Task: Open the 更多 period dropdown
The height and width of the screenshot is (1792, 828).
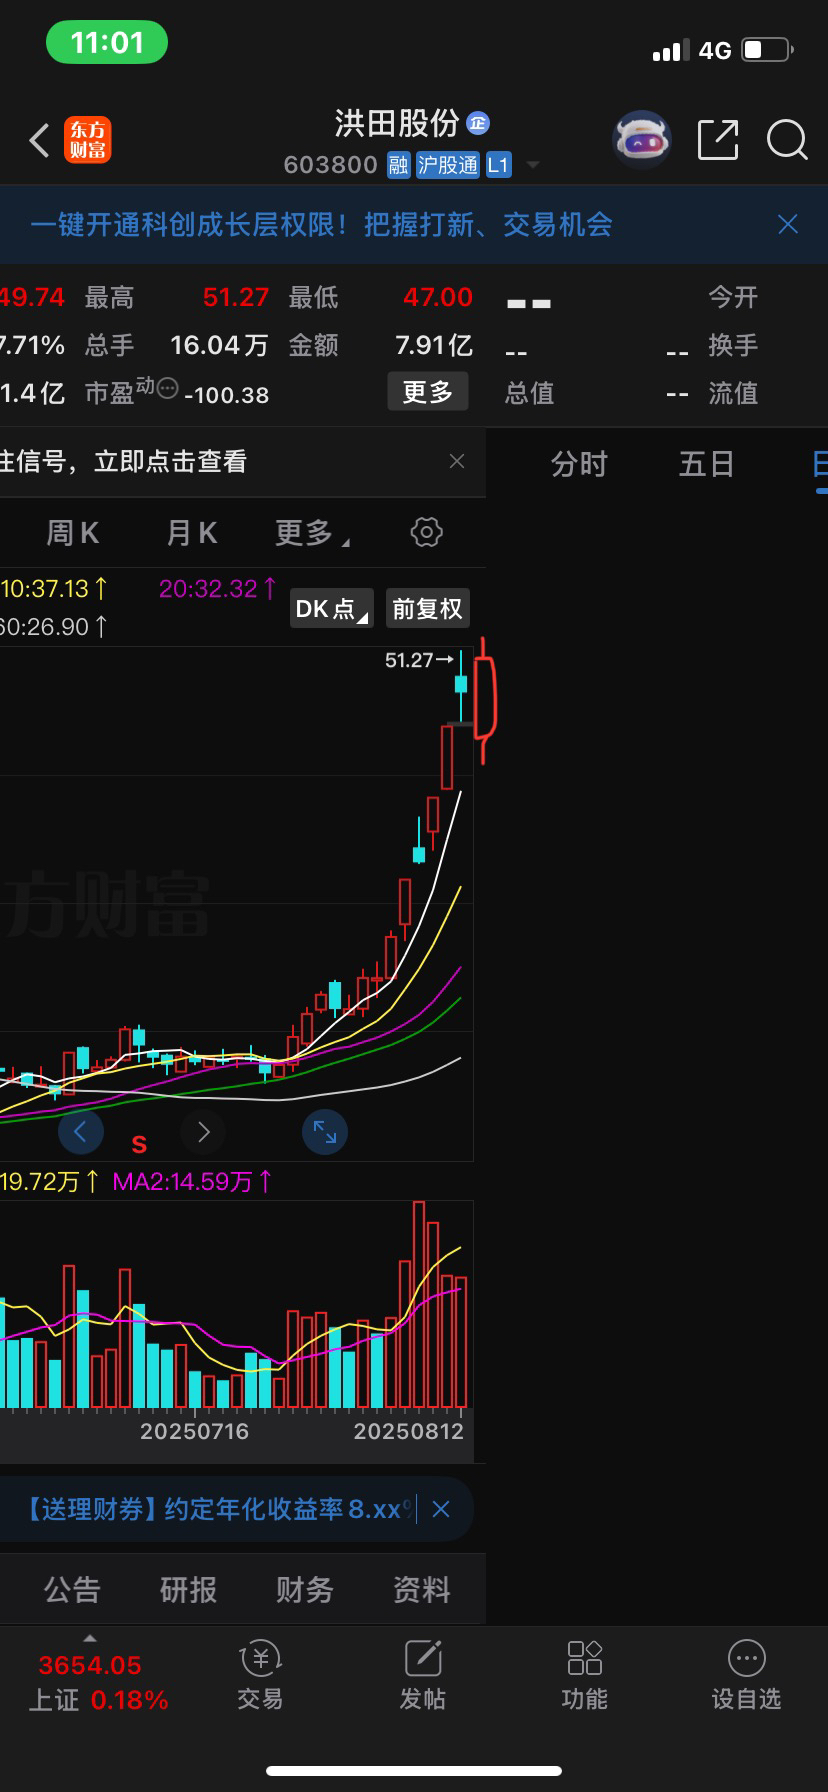Action: [x=313, y=533]
